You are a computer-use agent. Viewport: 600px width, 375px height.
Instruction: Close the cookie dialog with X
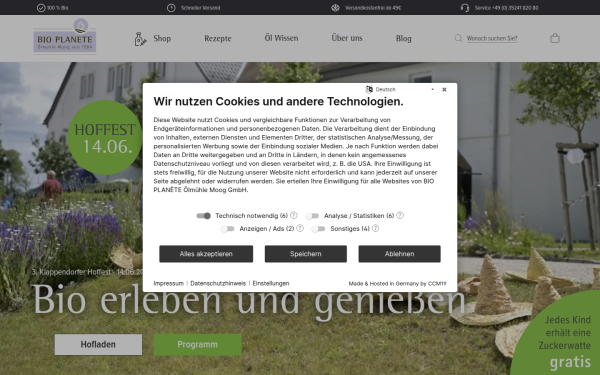444,90
